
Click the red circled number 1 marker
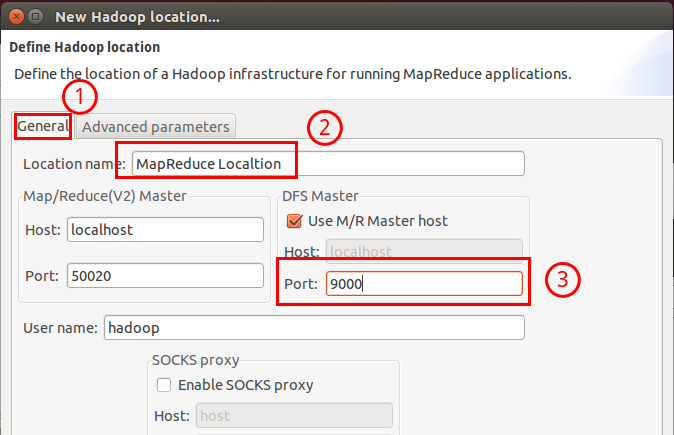[80, 98]
